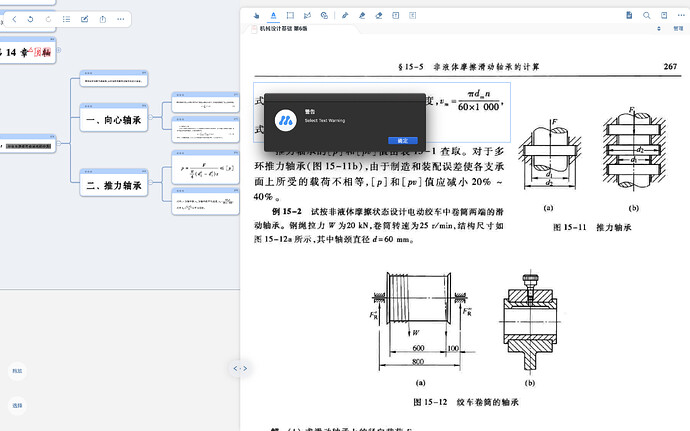Collapse children of 一、向心轴承 node

click(x=150, y=117)
